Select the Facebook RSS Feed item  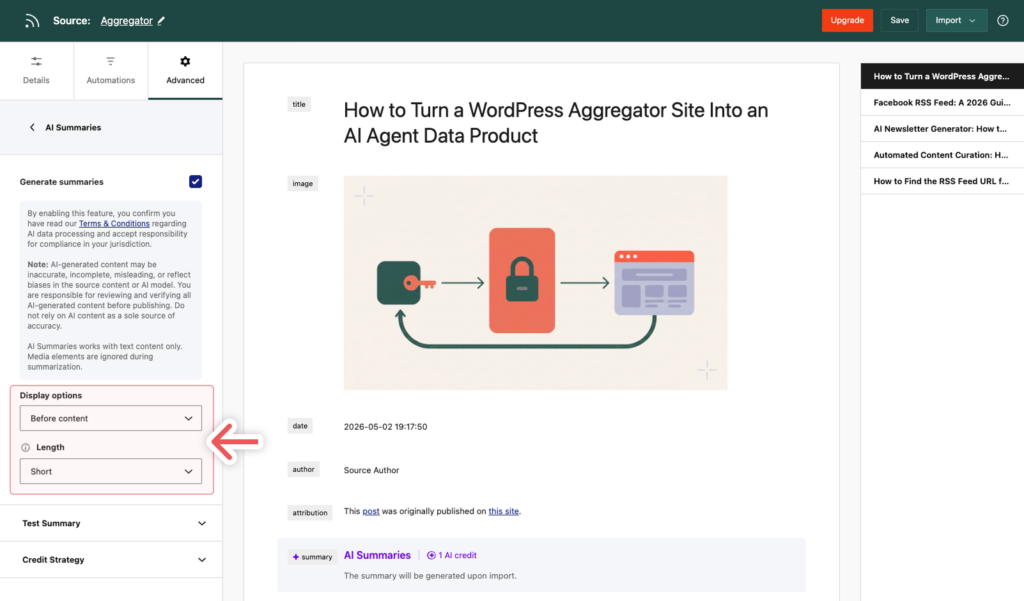click(942, 103)
